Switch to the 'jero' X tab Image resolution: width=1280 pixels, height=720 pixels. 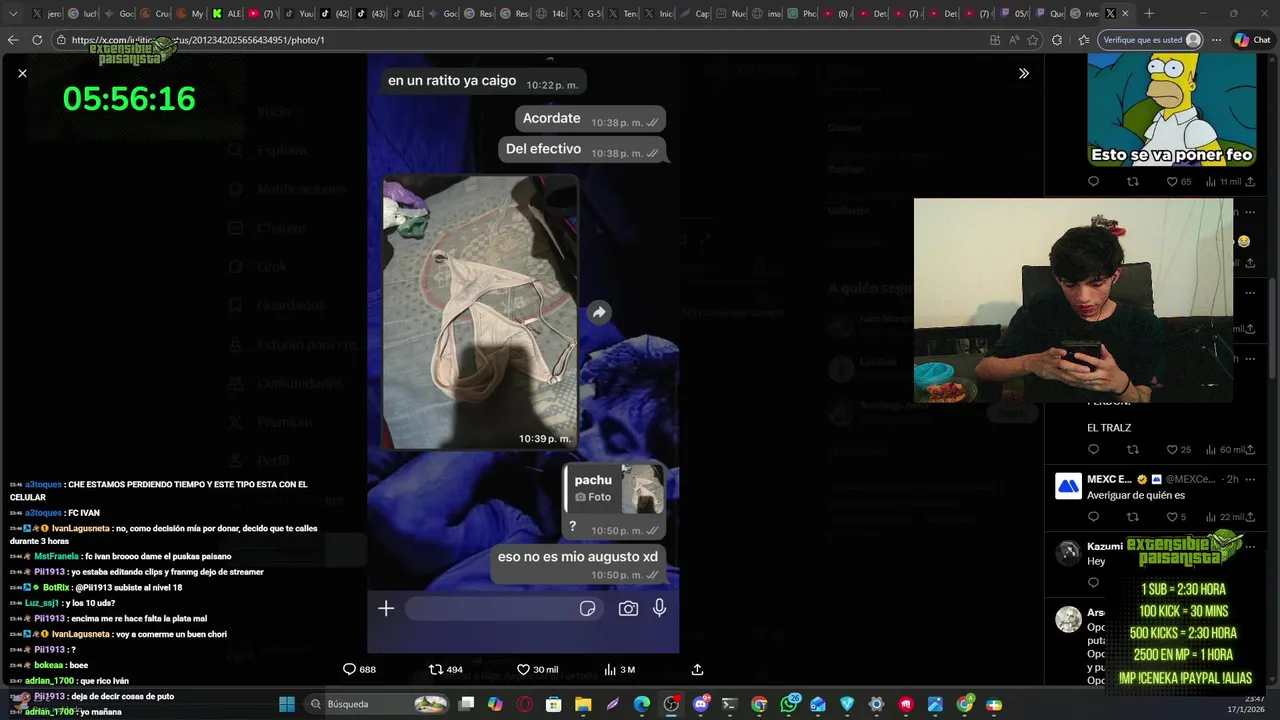(46, 14)
